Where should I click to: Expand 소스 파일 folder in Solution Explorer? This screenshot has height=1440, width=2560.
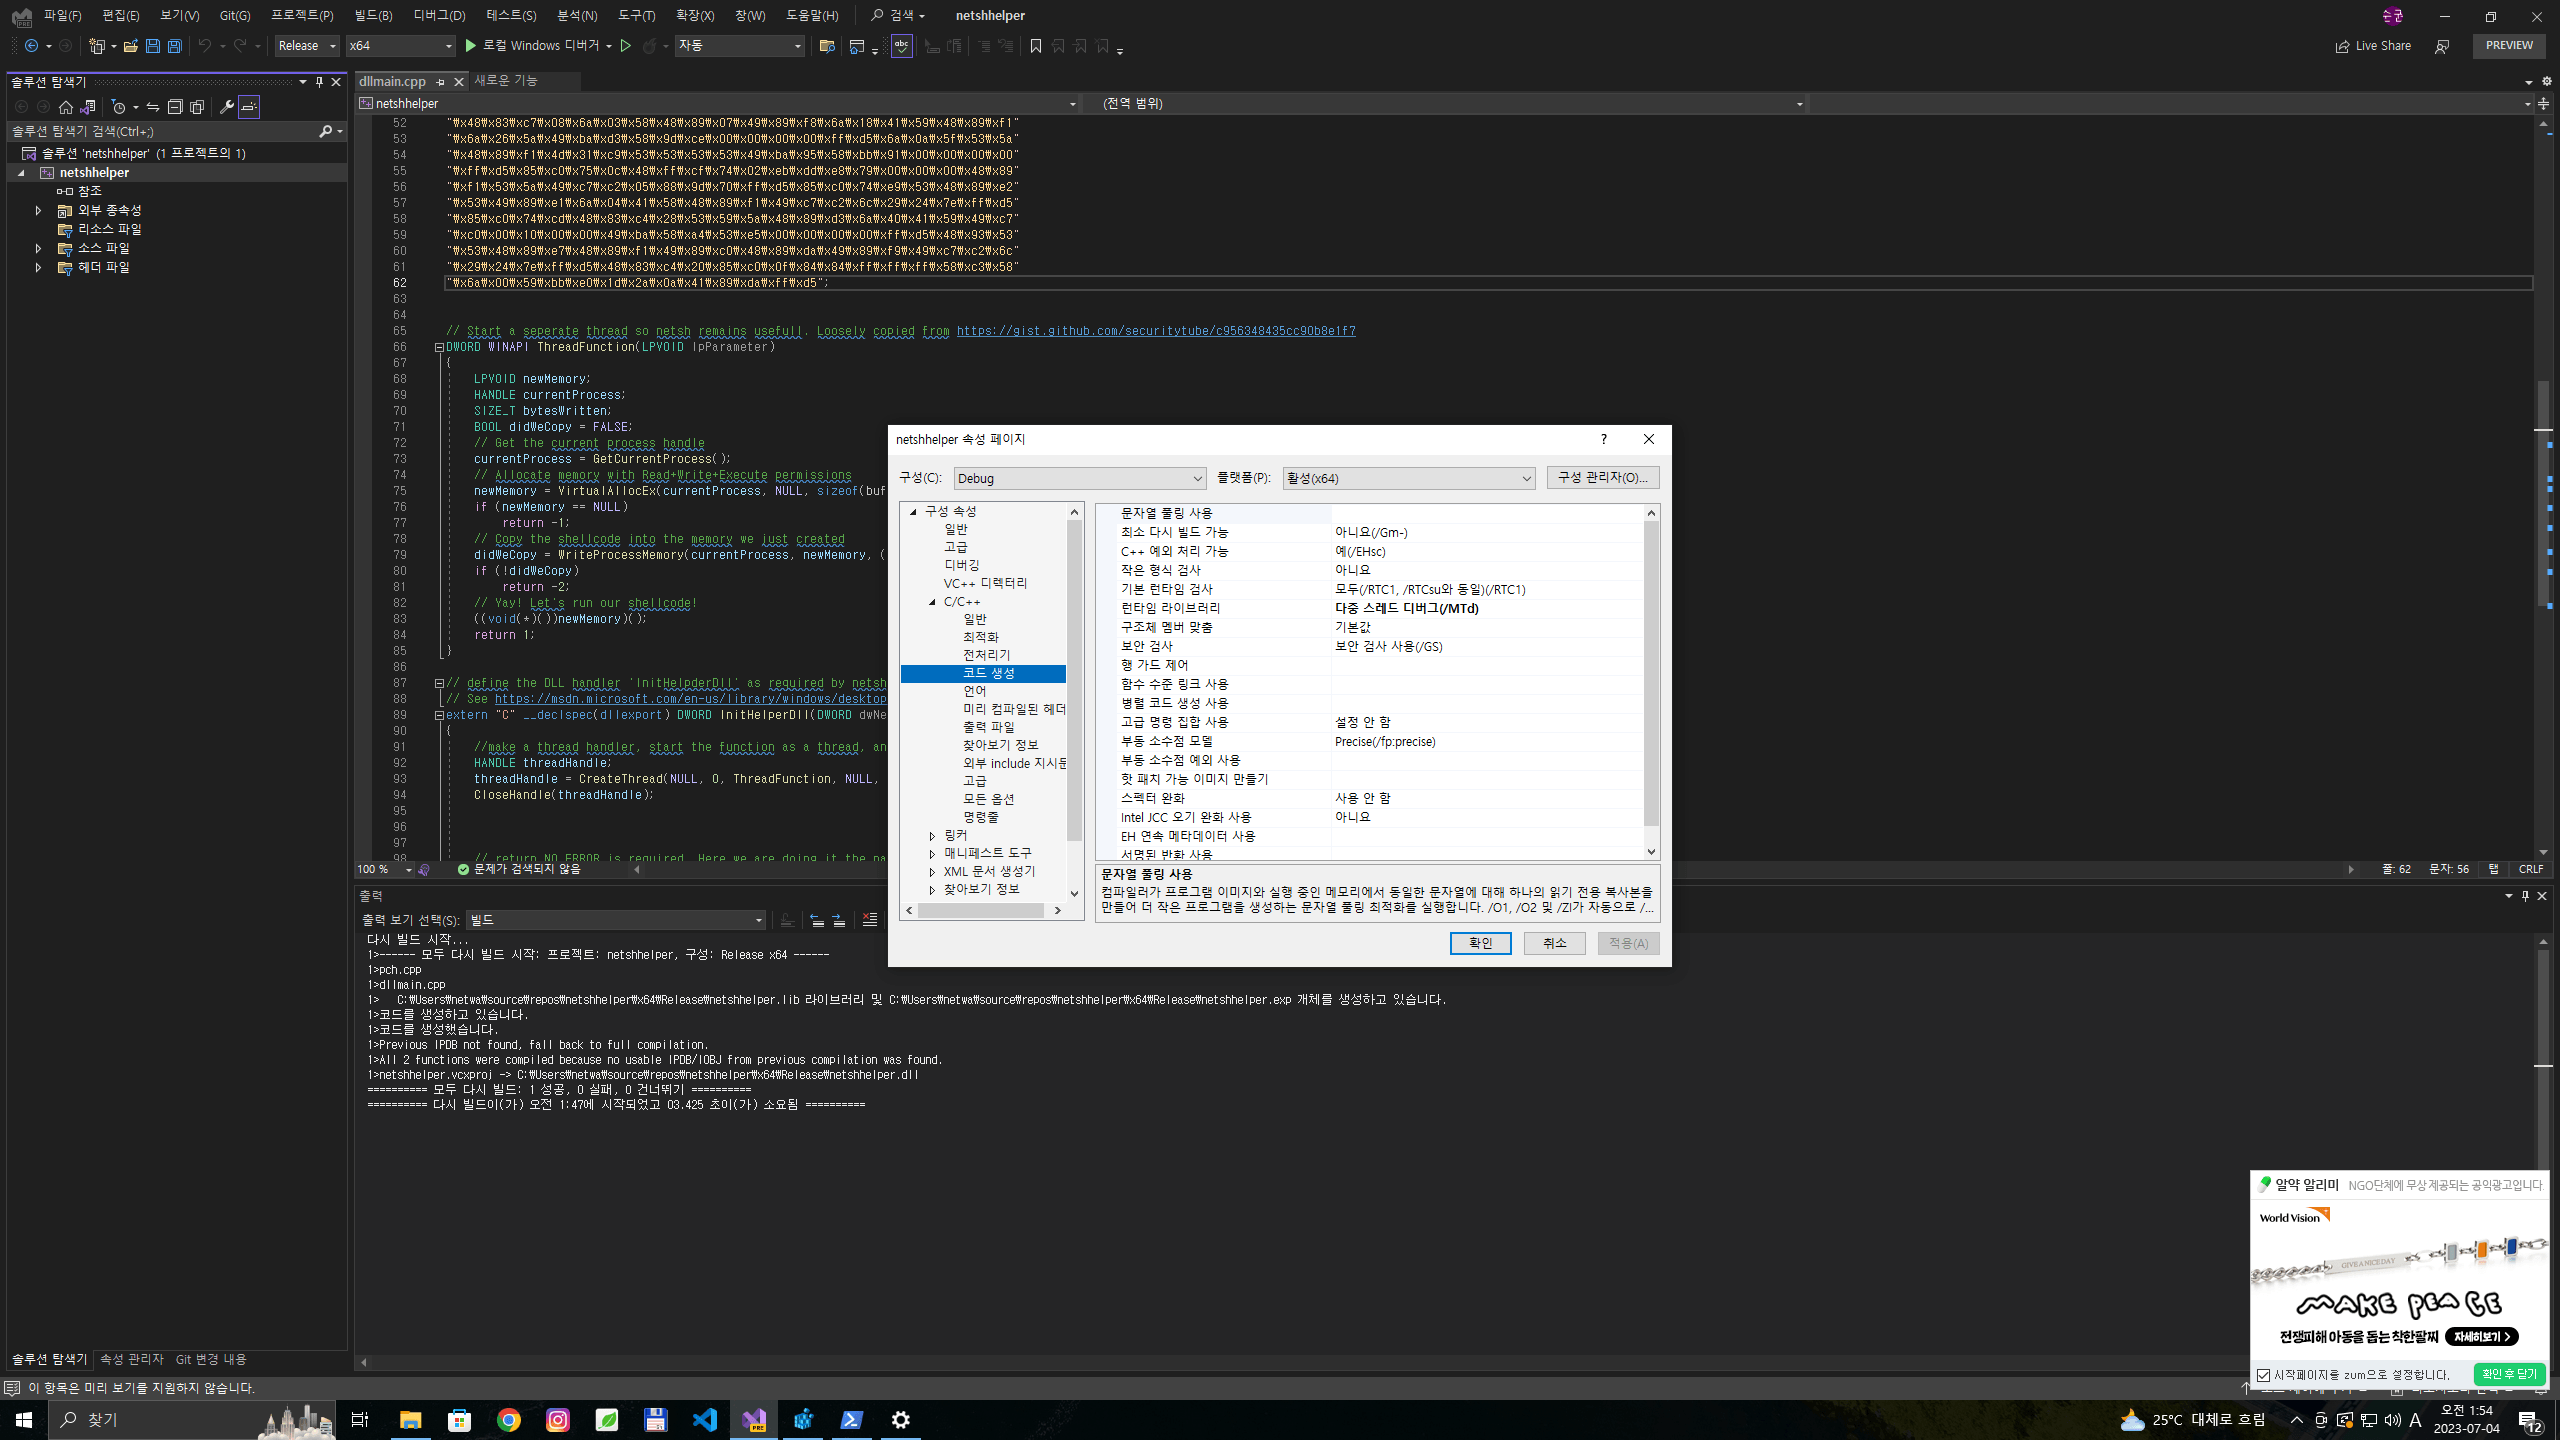coord(38,248)
